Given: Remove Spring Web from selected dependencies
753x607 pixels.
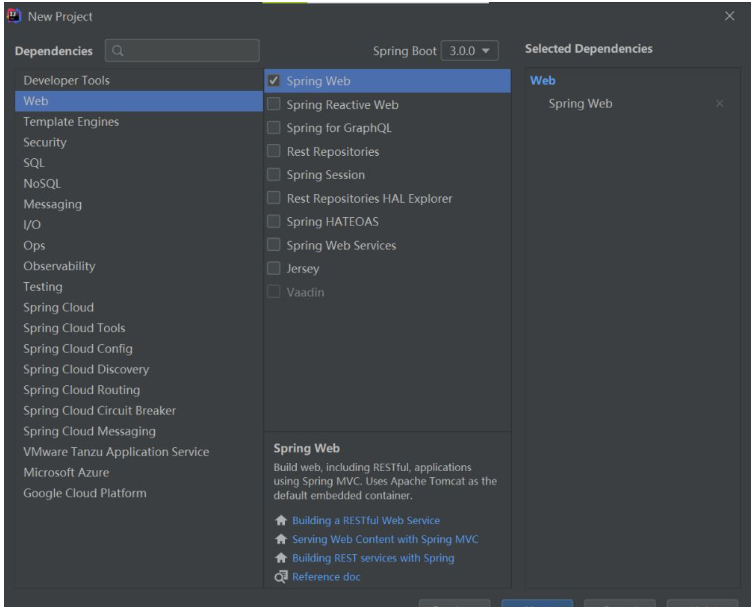Looking at the screenshot, I should 719,104.
